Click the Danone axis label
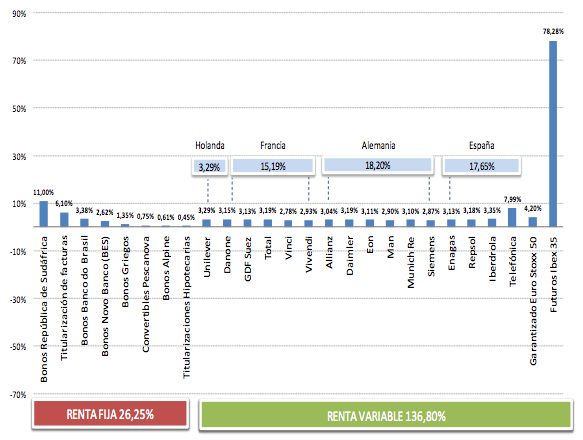Viewport: 583px width, 440px height. (228, 255)
